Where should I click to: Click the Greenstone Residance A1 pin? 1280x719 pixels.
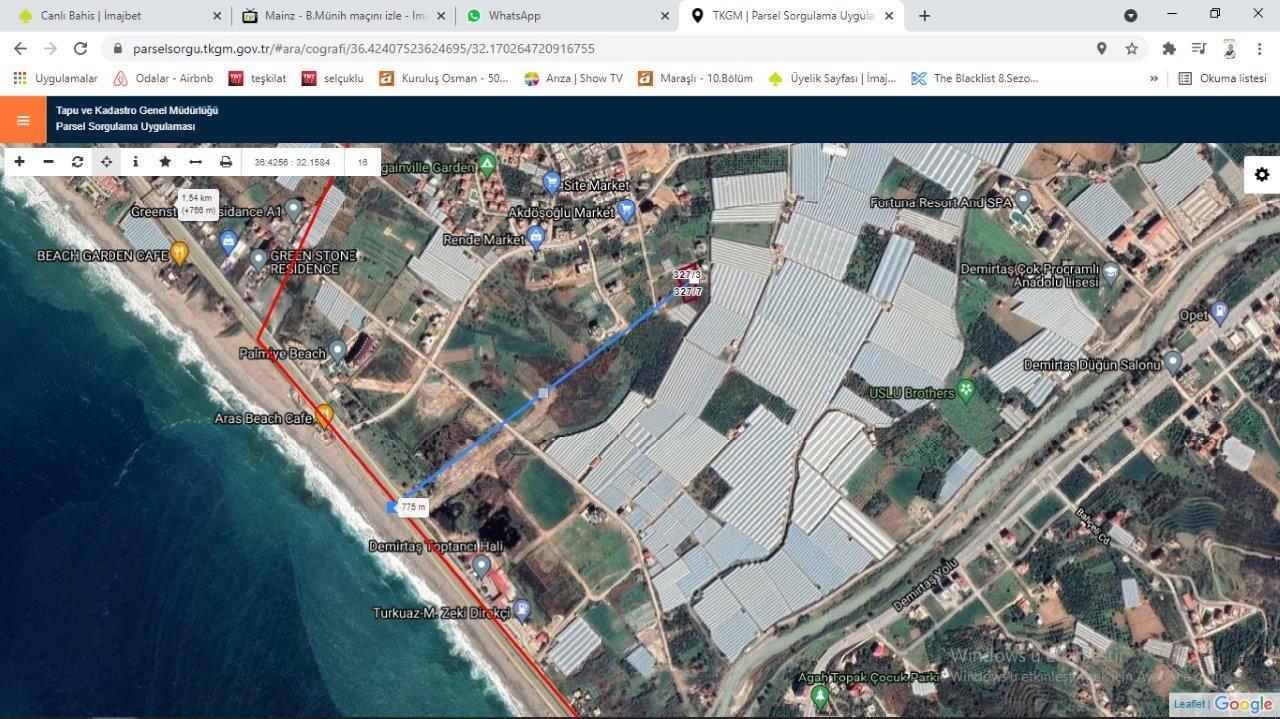pos(293,209)
